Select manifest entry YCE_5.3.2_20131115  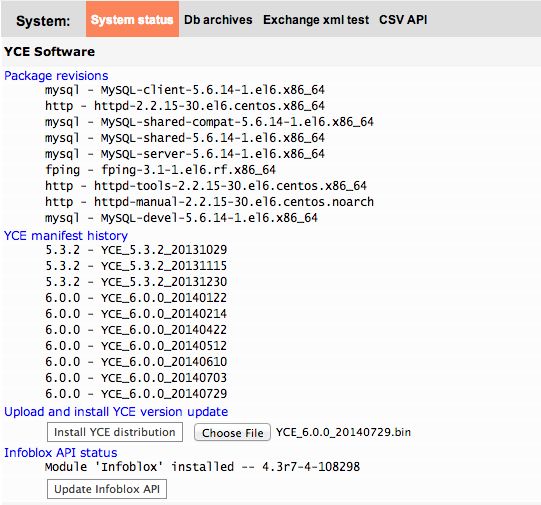(136, 266)
